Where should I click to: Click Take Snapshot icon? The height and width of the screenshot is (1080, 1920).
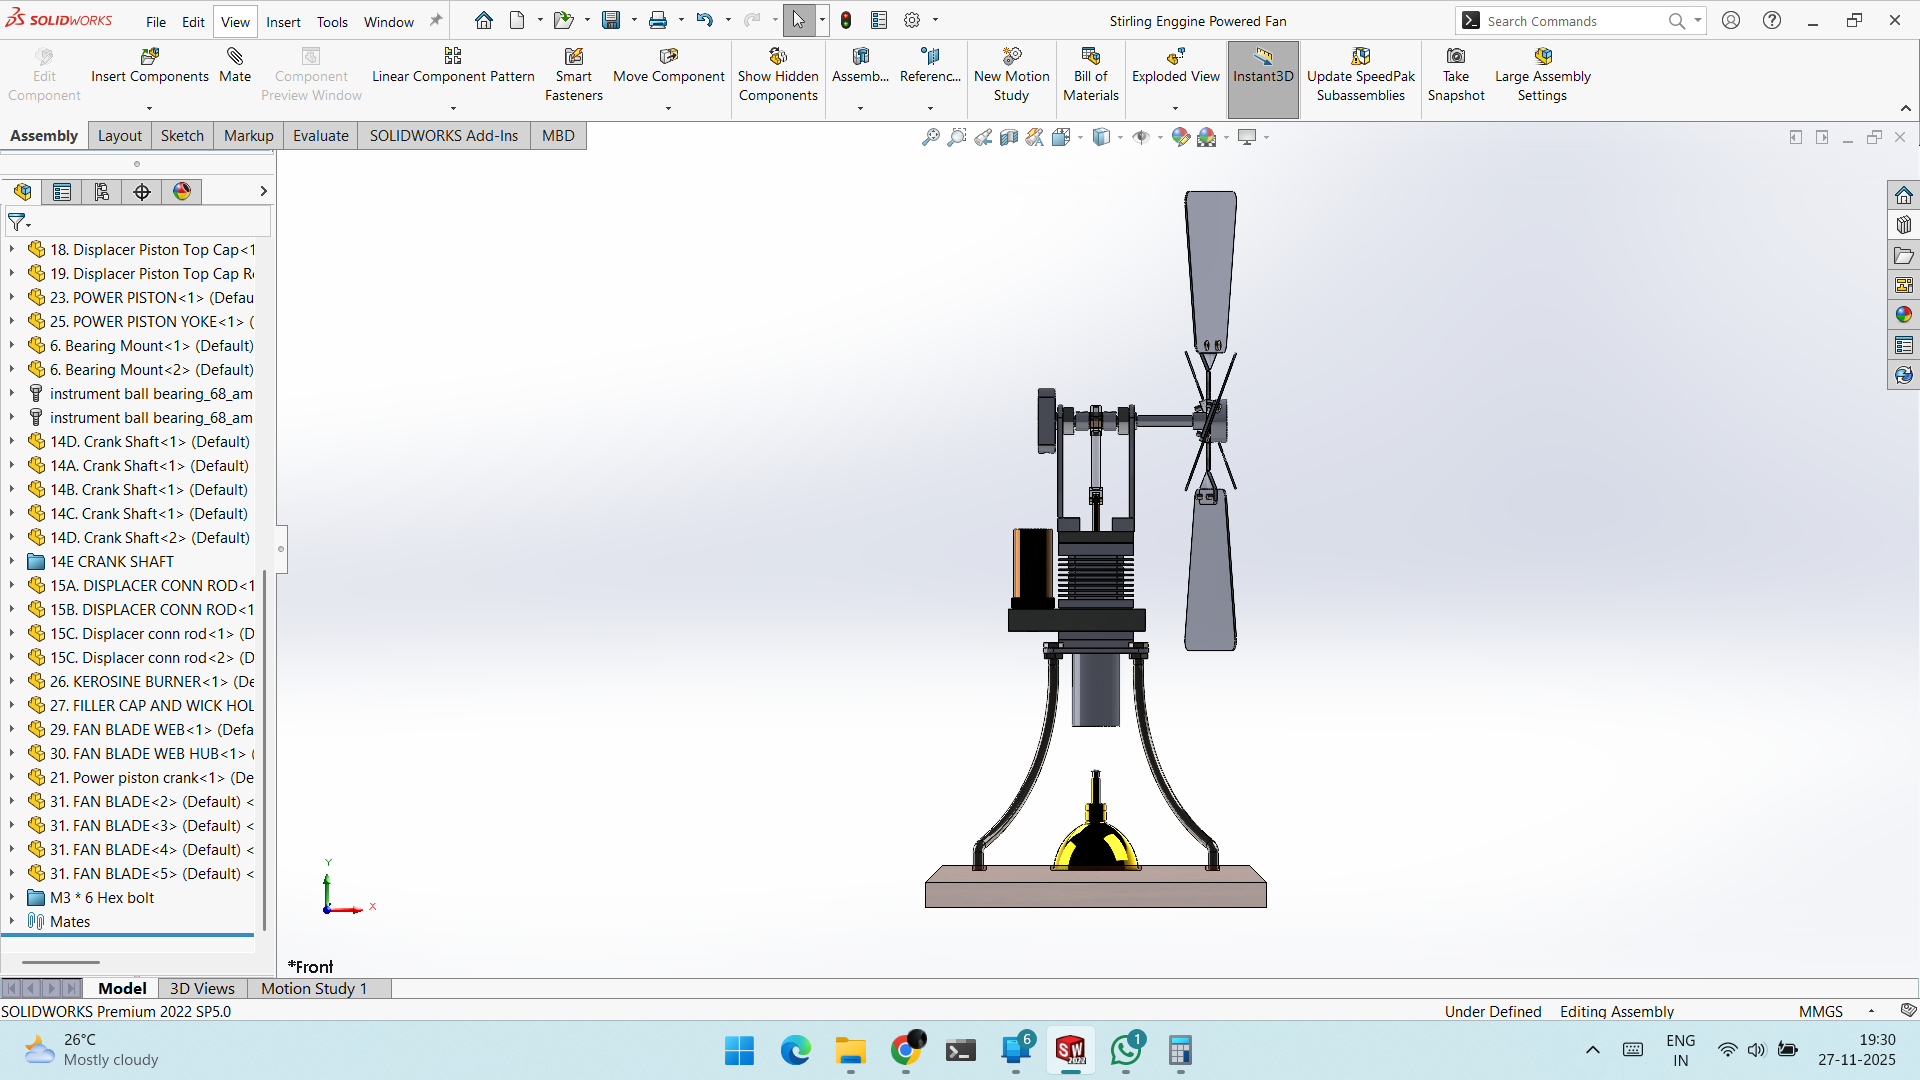tap(1456, 75)
